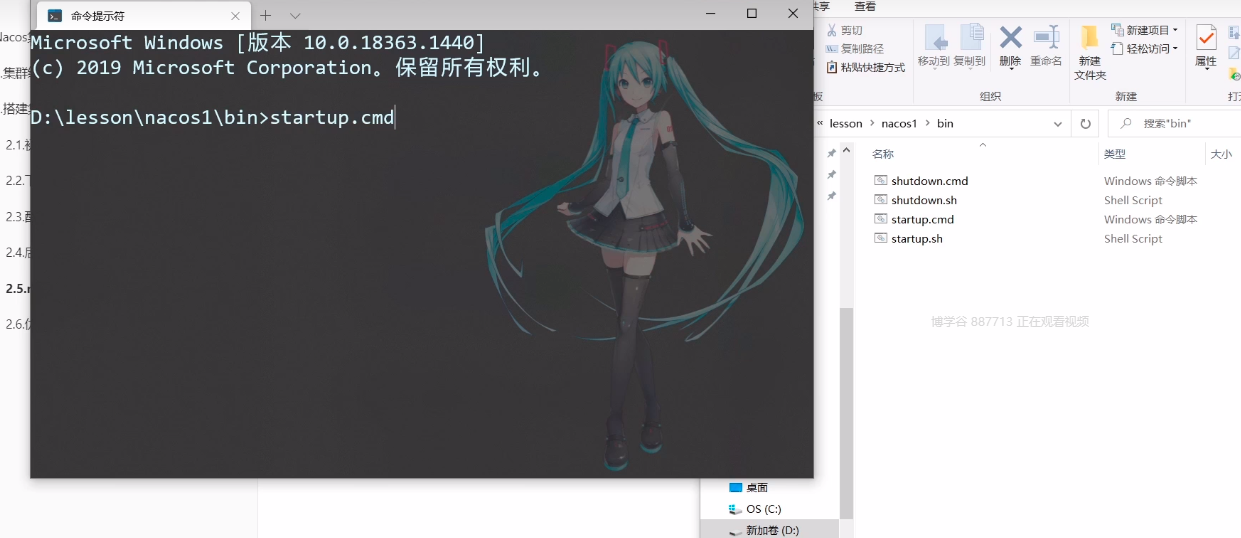Click the lesson breadcrumb in address bar
Viewport: 1241px width, 538px height.
846,124
